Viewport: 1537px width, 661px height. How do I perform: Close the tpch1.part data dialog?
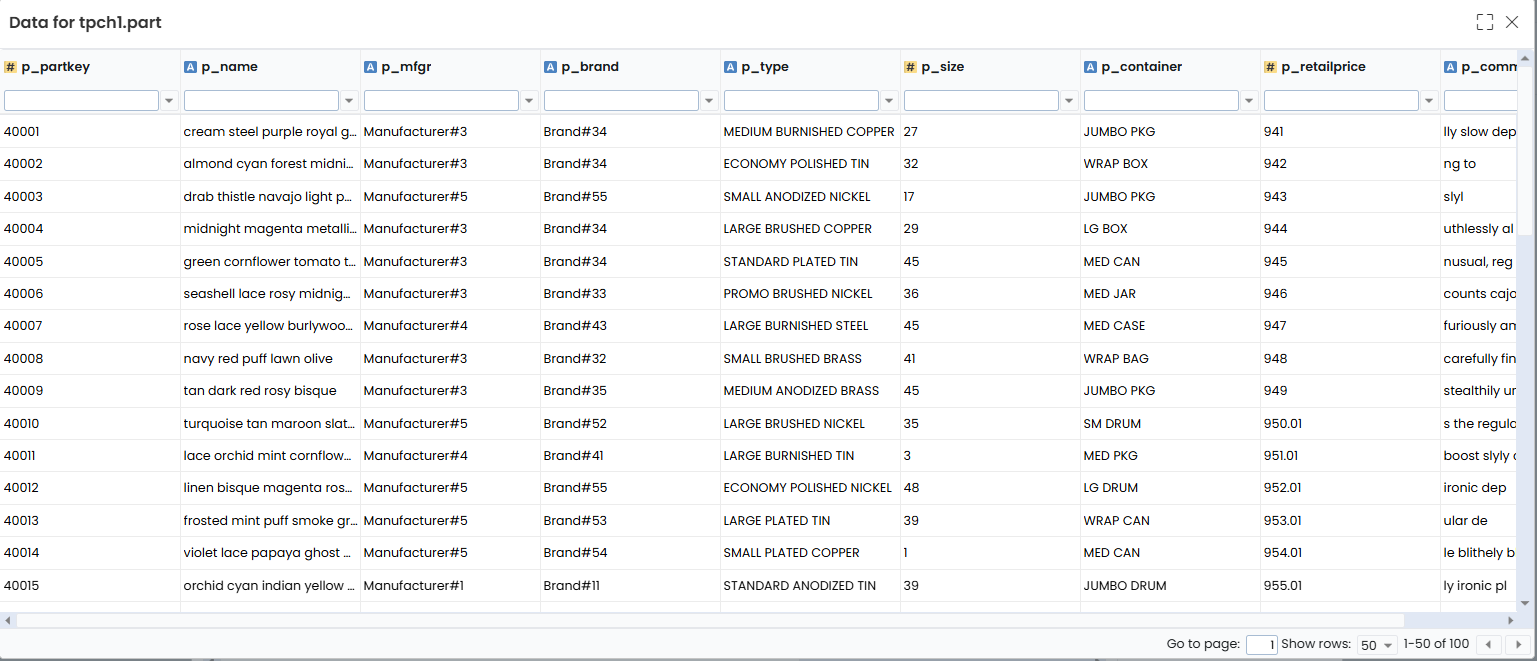[1512, 22]
